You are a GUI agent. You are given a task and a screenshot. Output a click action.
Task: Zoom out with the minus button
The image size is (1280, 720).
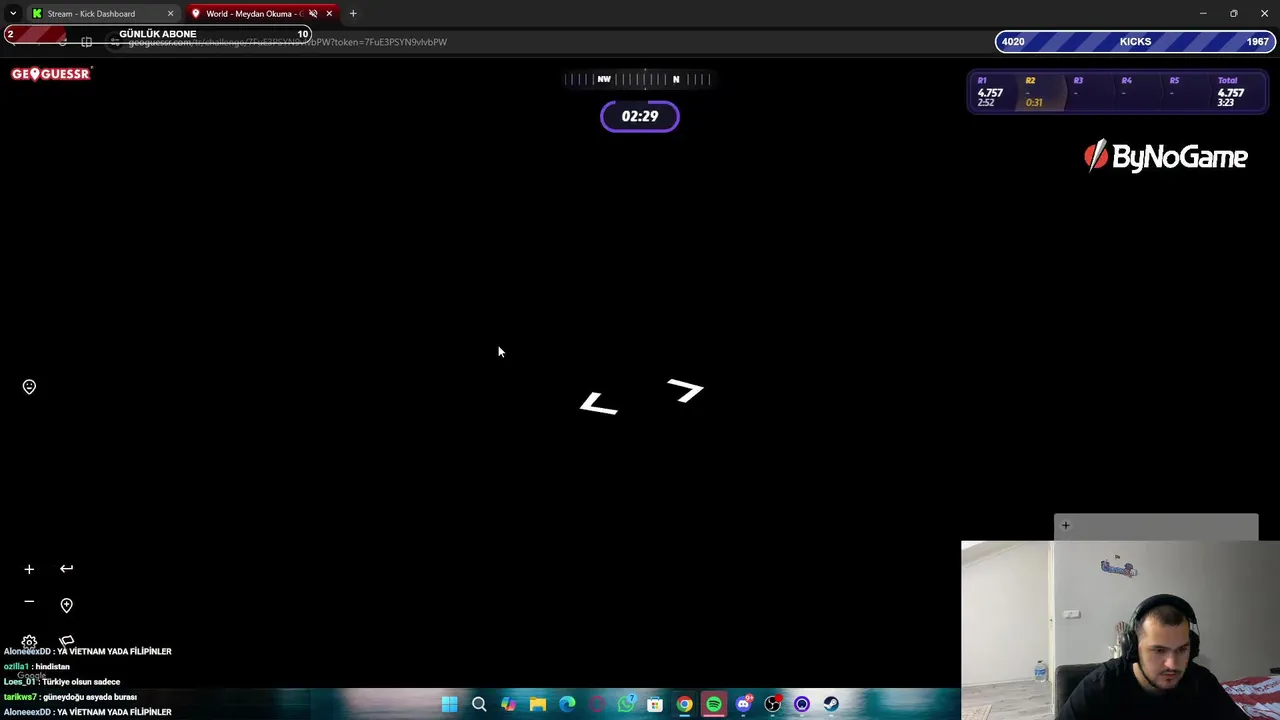pyautogui.click(x=29, y=602)
